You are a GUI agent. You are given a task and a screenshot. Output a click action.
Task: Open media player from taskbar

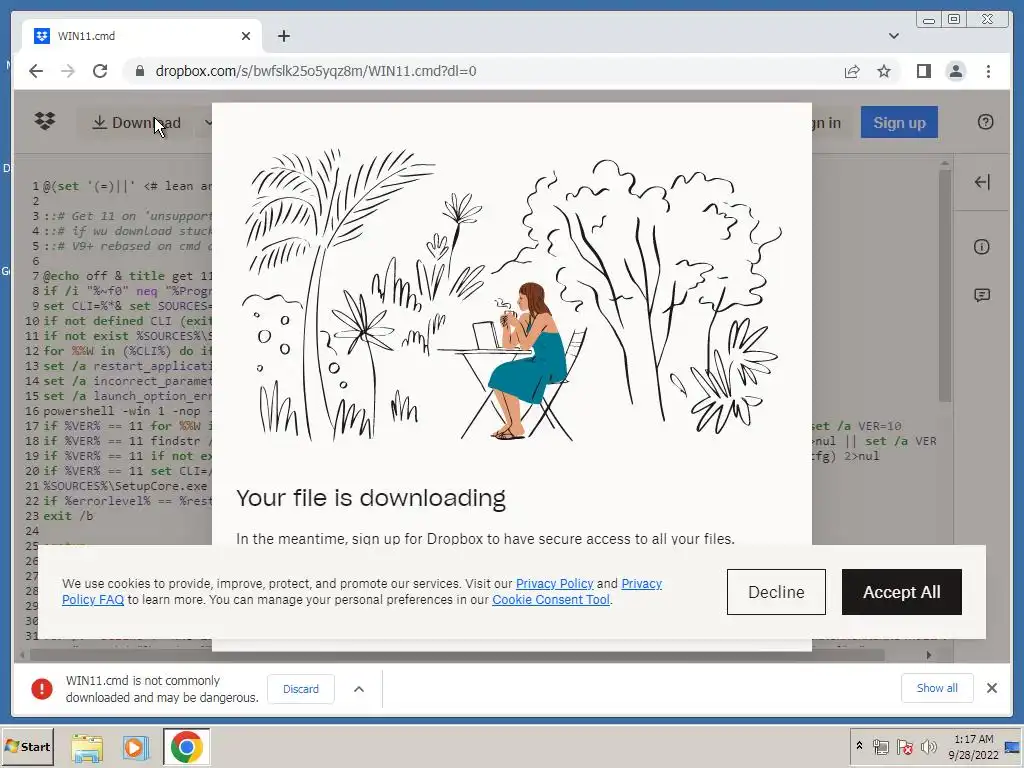135,747
